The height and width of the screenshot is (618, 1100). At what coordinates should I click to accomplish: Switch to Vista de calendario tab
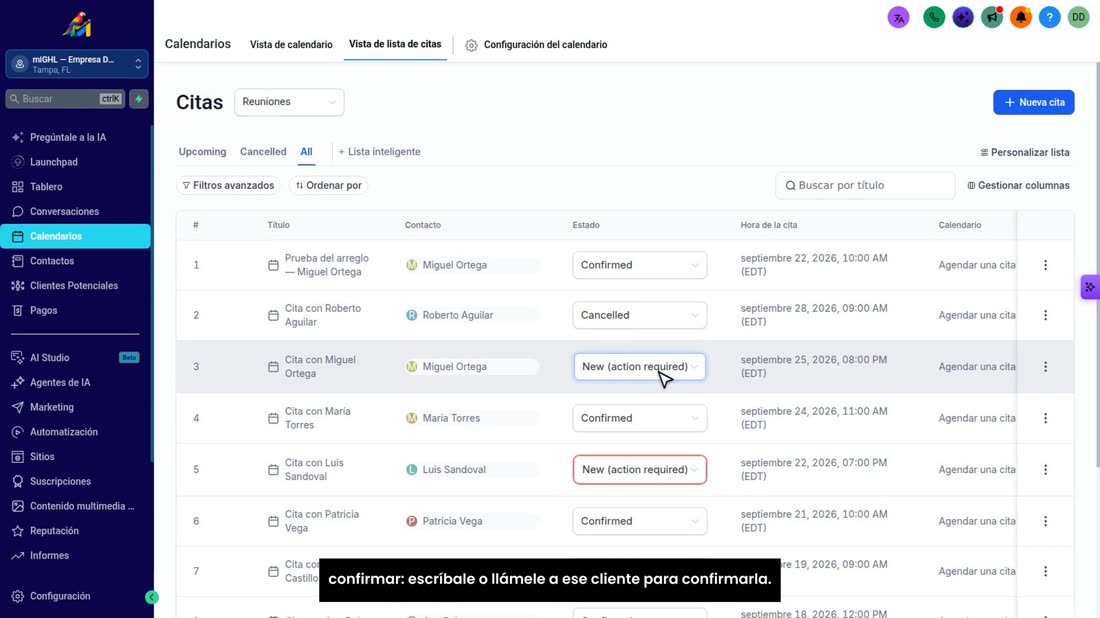tap(291, 44)
